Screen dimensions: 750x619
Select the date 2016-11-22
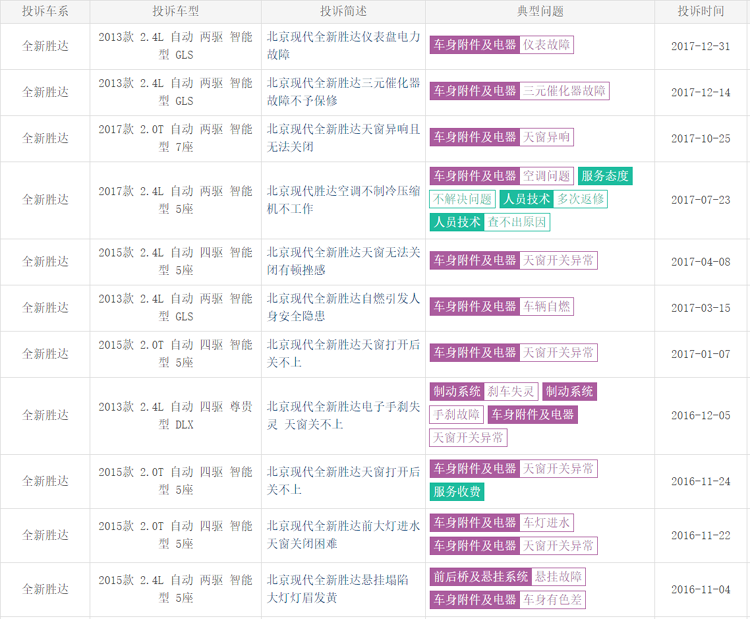pyautogui.click(x=701, y=535)
